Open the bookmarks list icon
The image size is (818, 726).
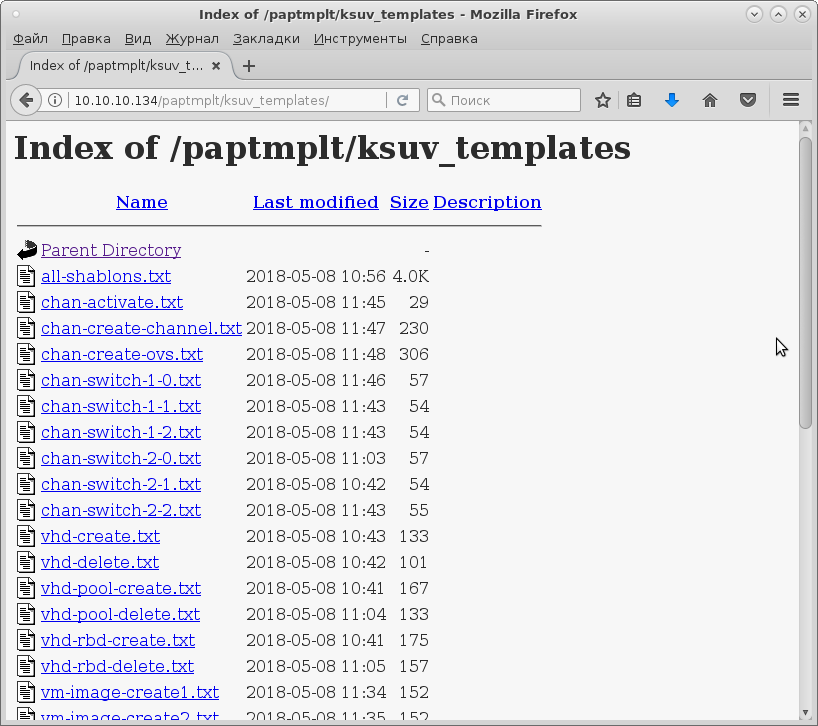(634, 100)
